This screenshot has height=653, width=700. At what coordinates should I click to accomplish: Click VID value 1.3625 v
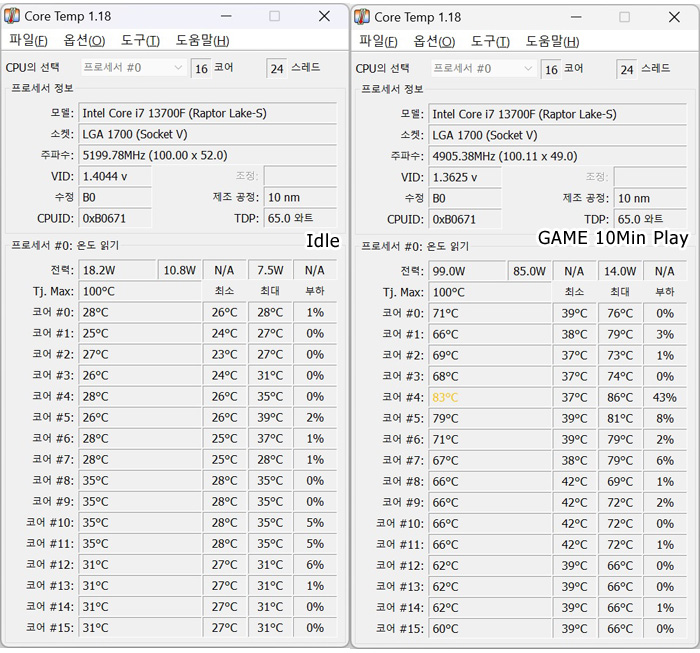465,177
